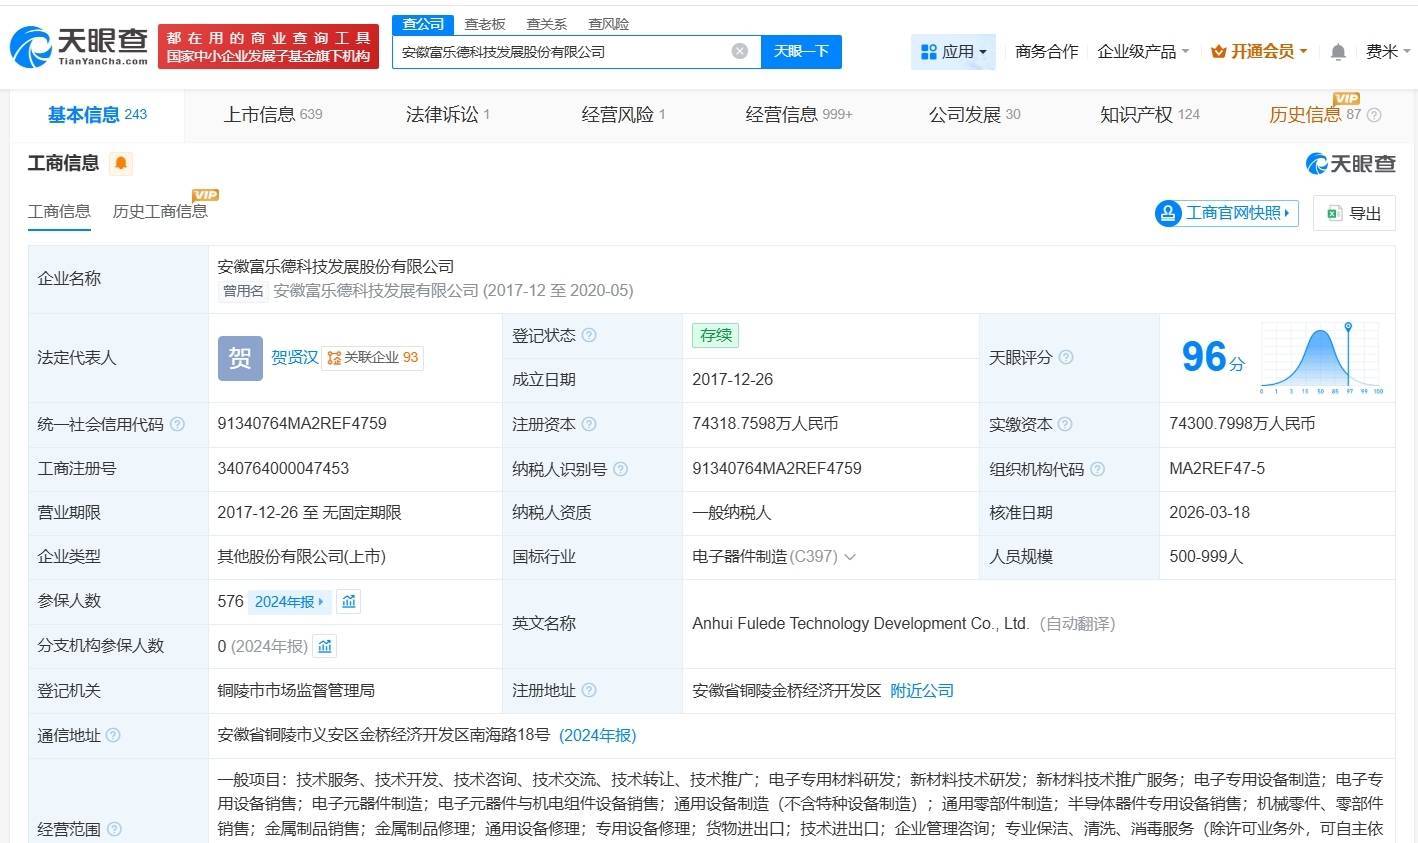Clear the search box with X icon
Viewport: 1418px width, 843px height.
point(740,51)
